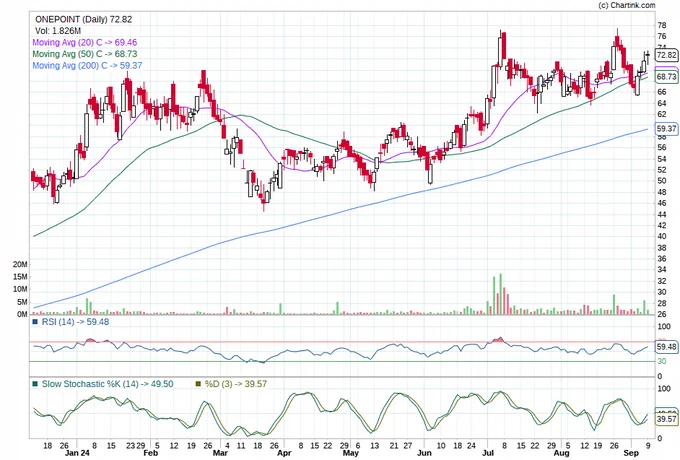
Task: Click the Aug month label
Action: (562, 453)
